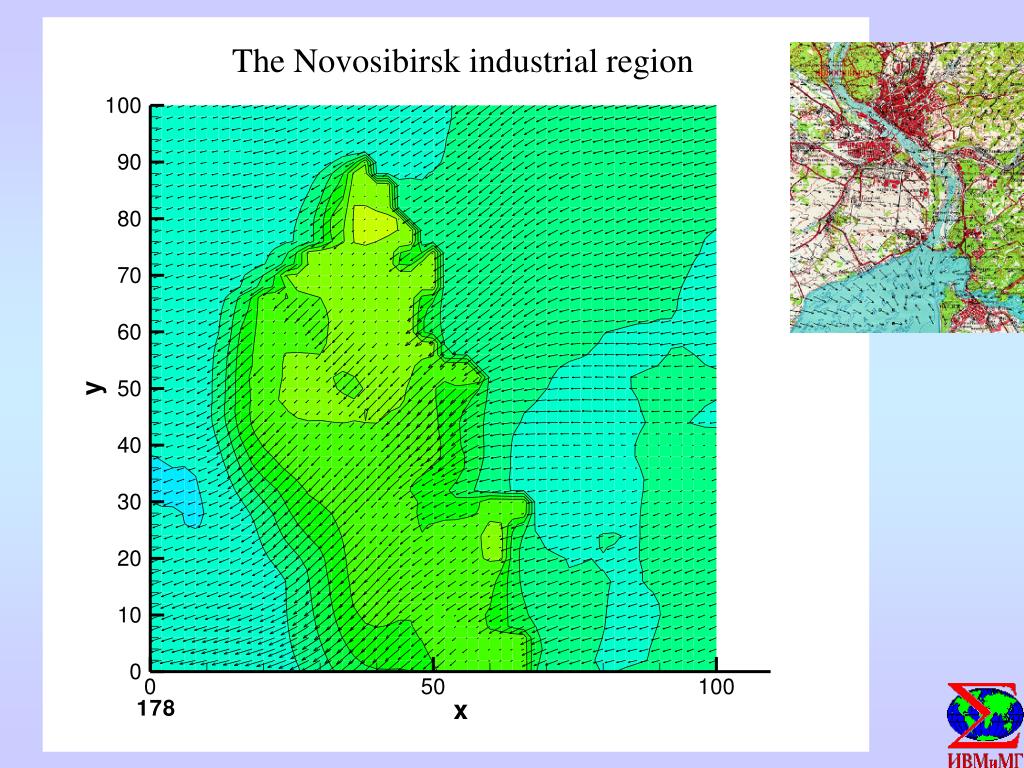
Task: Click the 0 label at the x axis origin
Action: click(150, 687)
